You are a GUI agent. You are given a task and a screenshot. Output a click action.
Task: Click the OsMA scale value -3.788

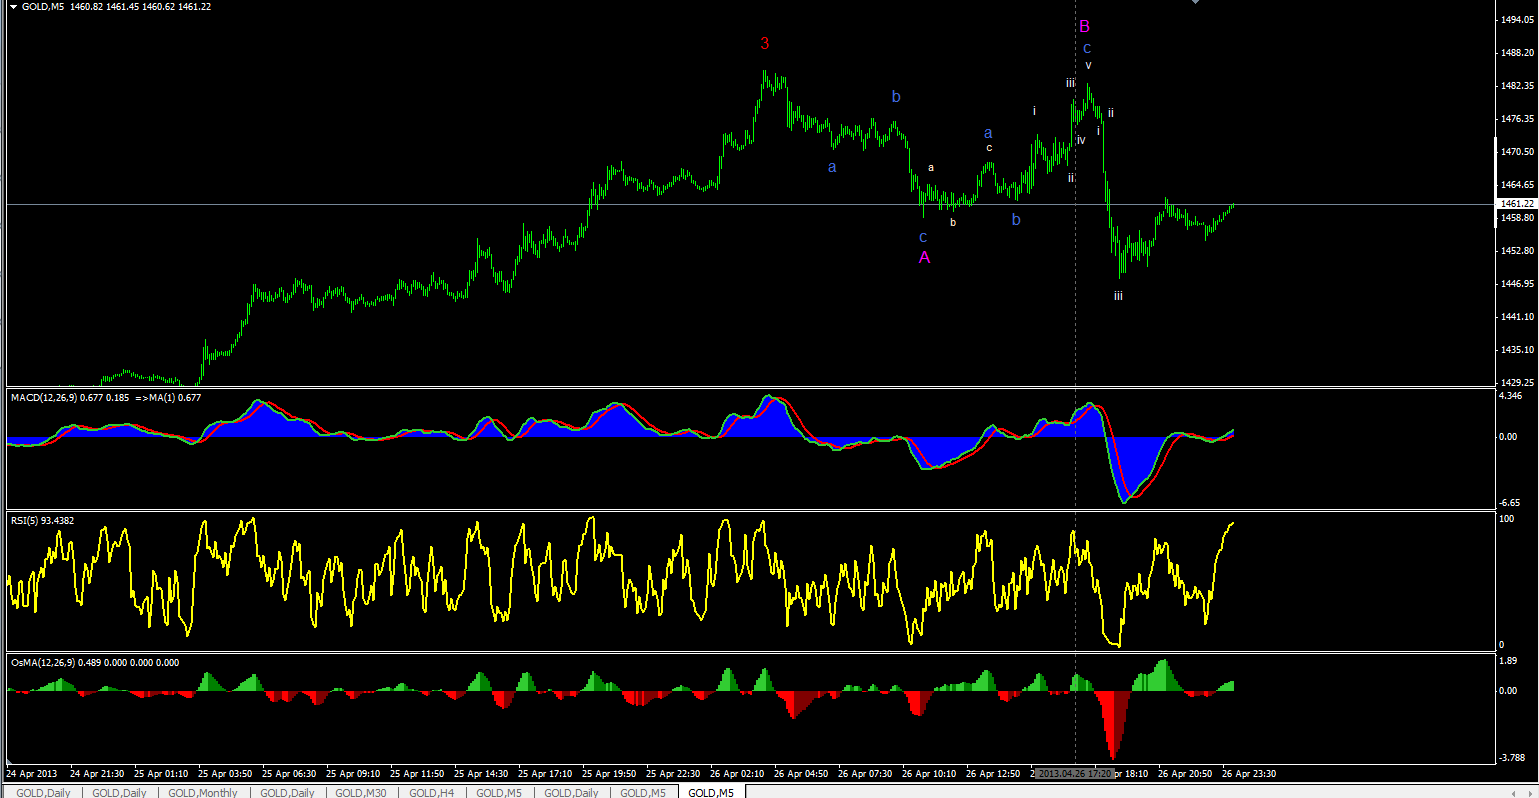(x=1511, y=758)
